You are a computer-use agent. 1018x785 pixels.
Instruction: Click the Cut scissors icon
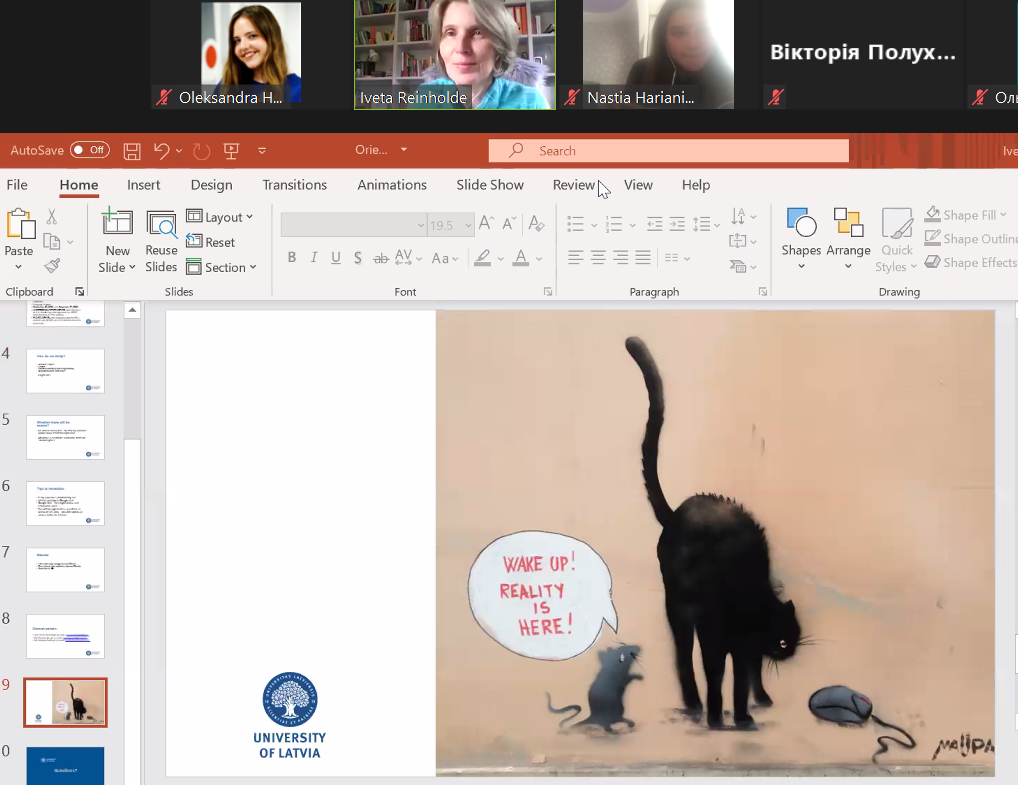point(52,217)
